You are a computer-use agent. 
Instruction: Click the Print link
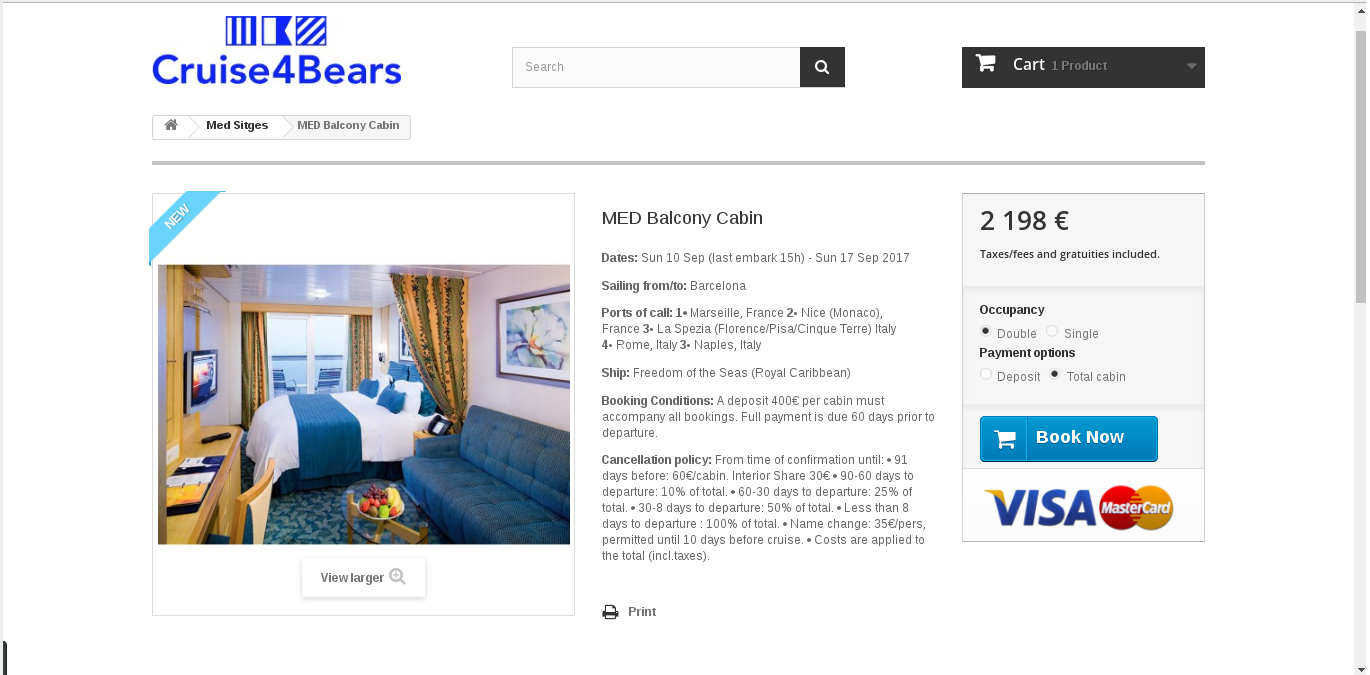642,612
